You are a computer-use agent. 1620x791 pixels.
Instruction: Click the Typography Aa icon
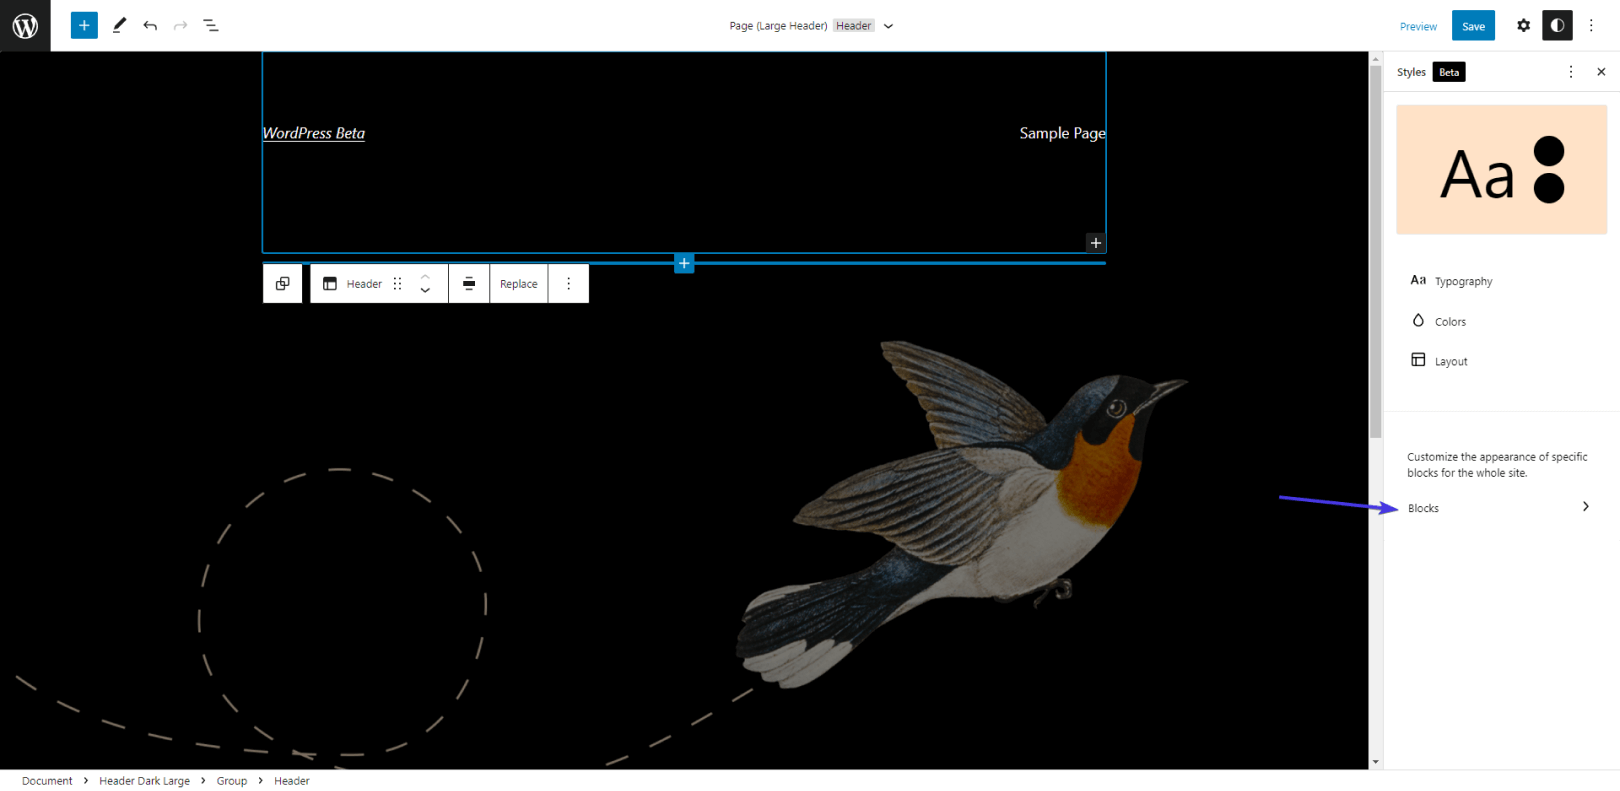tap(1418, 280)
